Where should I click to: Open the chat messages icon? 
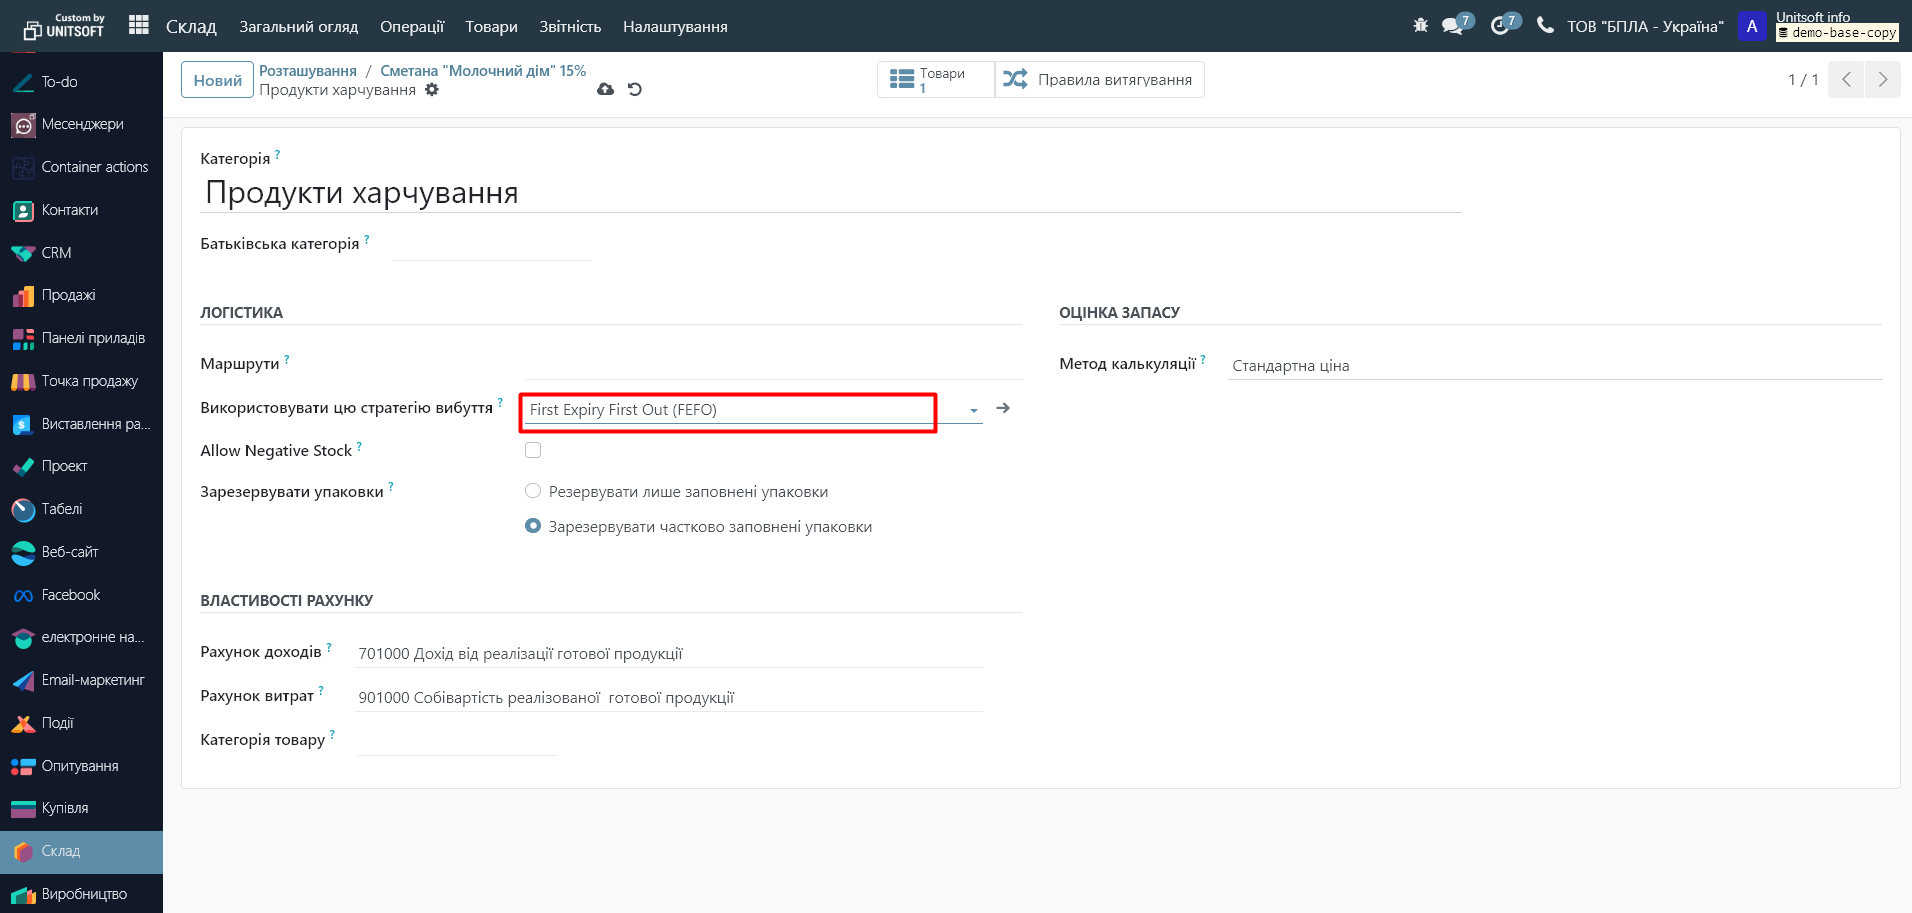coord(1453,26)
